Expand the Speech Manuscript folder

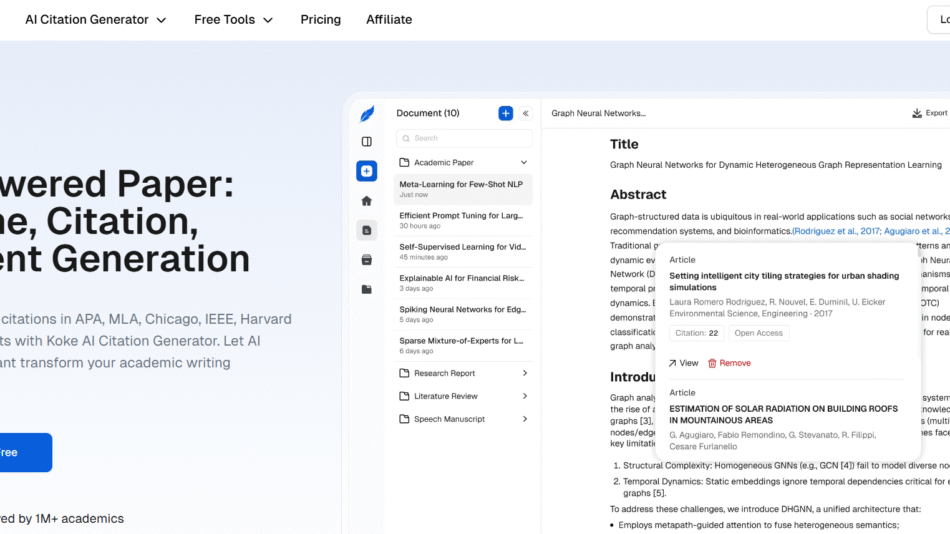tap(524, 419)
